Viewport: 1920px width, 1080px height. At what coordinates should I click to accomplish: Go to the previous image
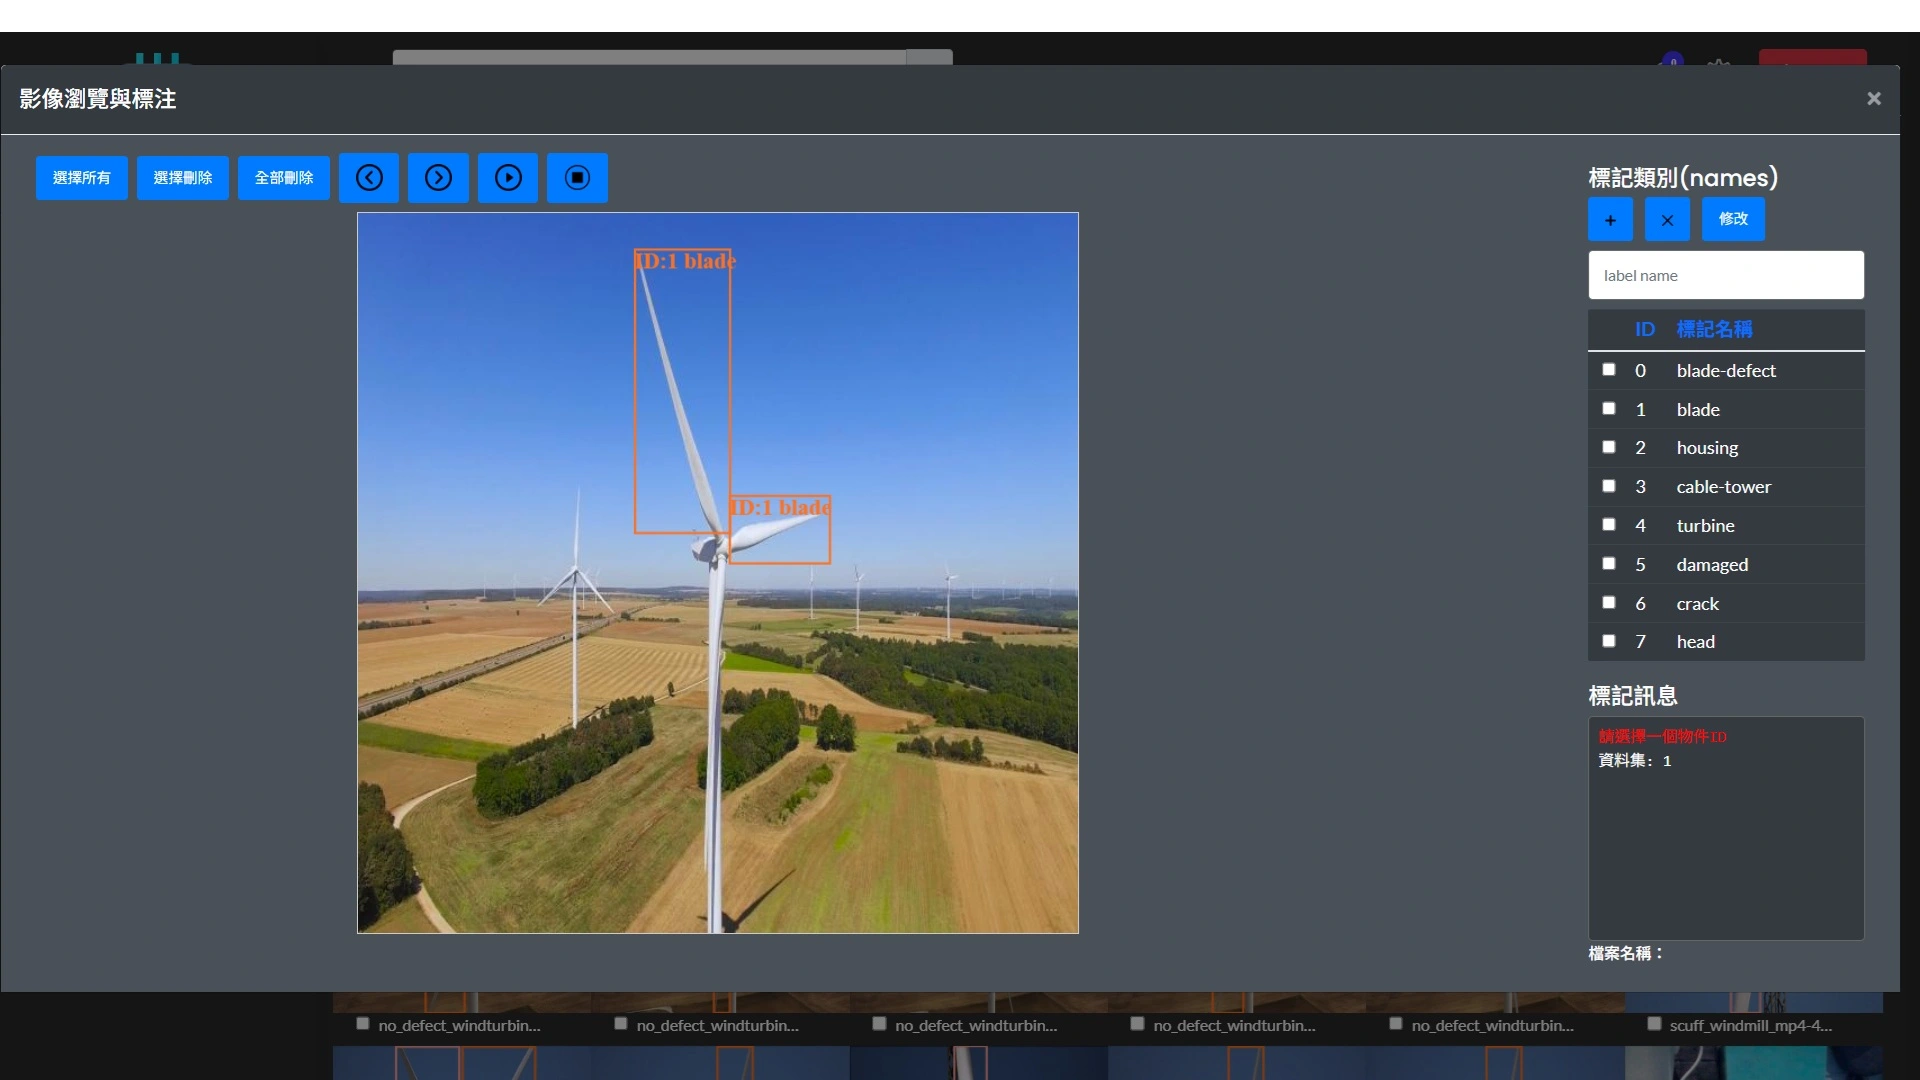coord(369,178)
